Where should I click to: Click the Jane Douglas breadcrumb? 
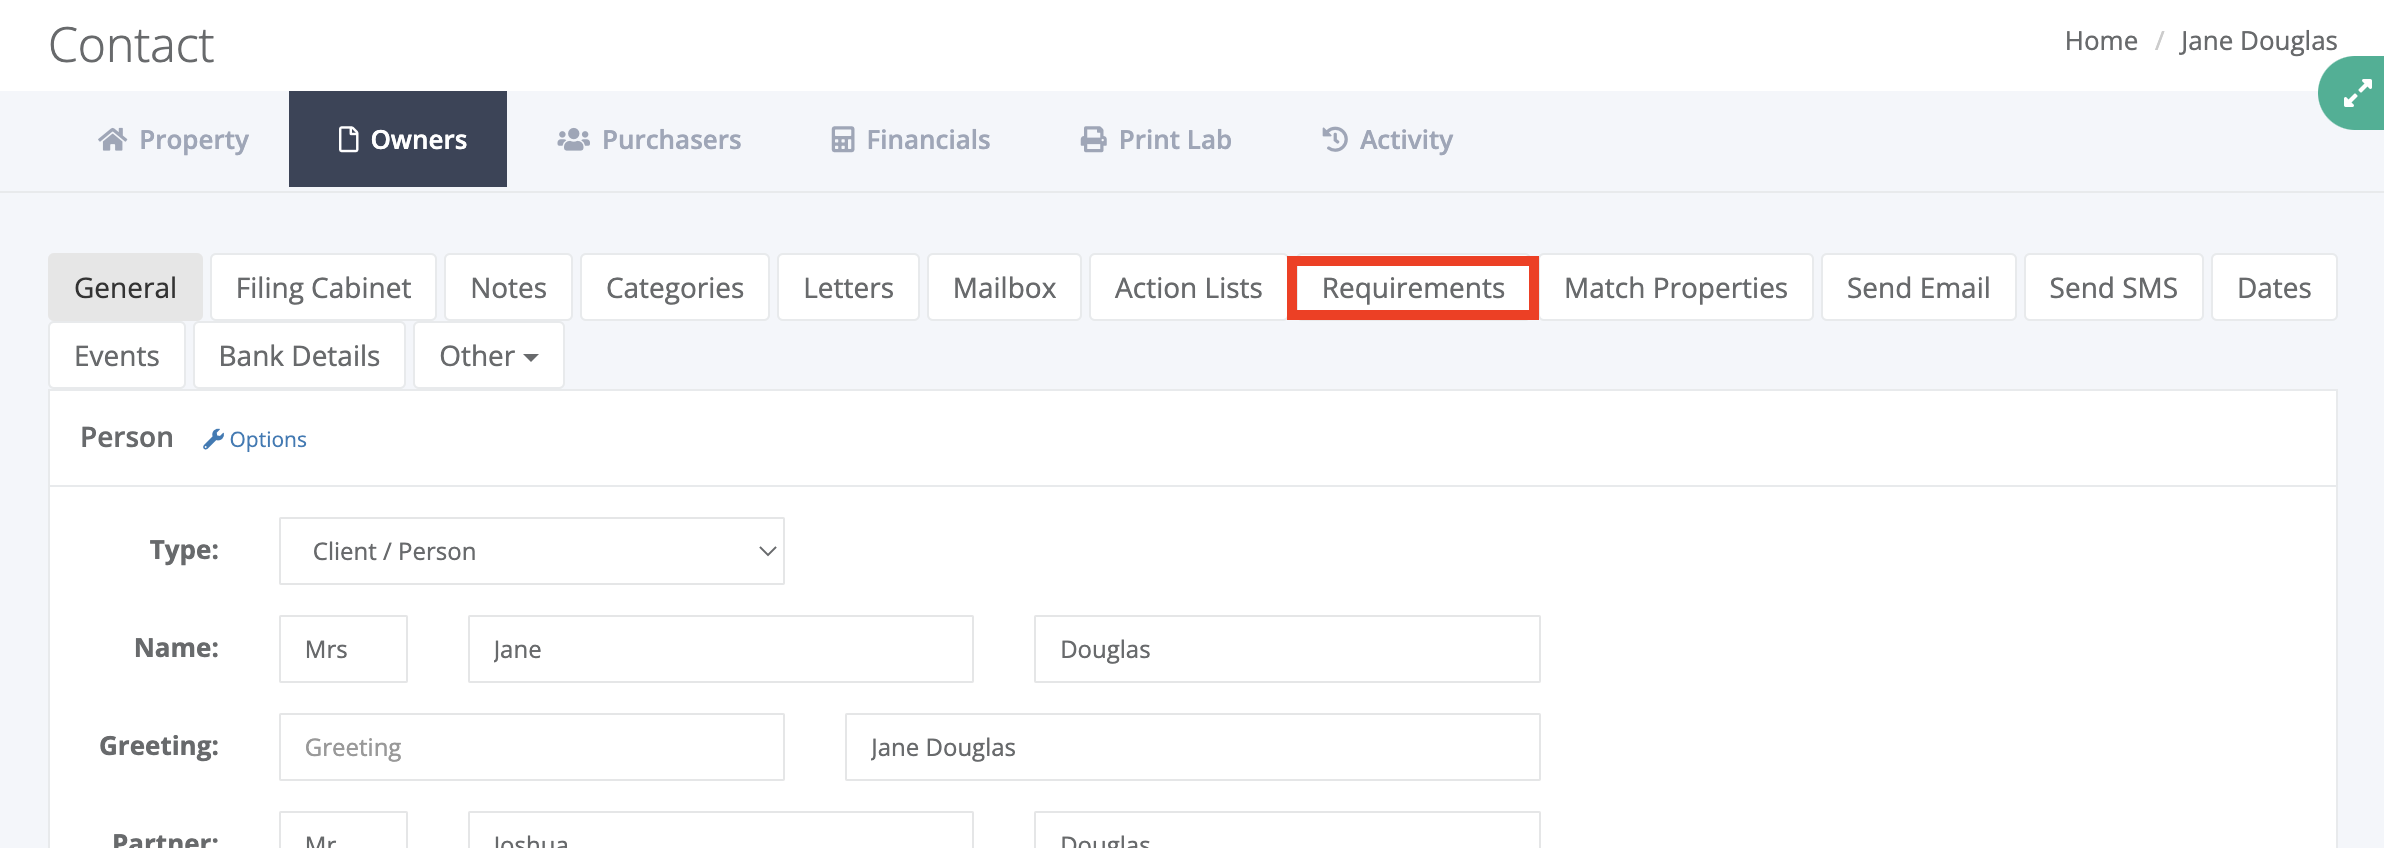tap(2258, 40)
